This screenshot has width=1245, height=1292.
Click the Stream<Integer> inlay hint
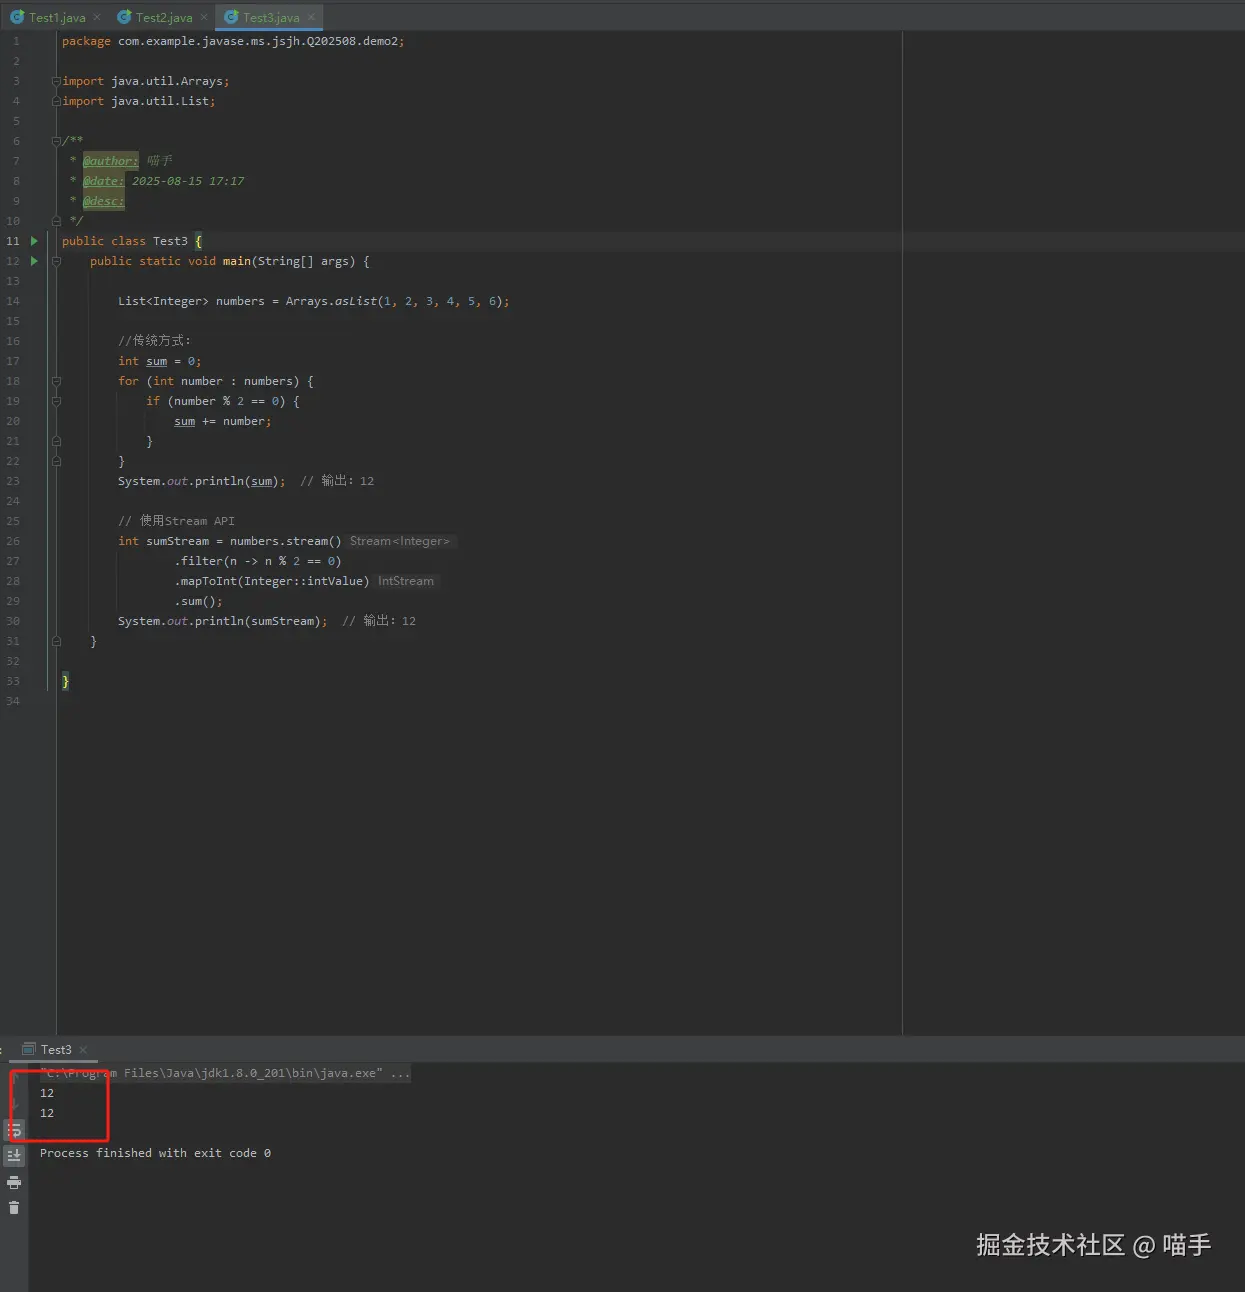pos(400,541)
